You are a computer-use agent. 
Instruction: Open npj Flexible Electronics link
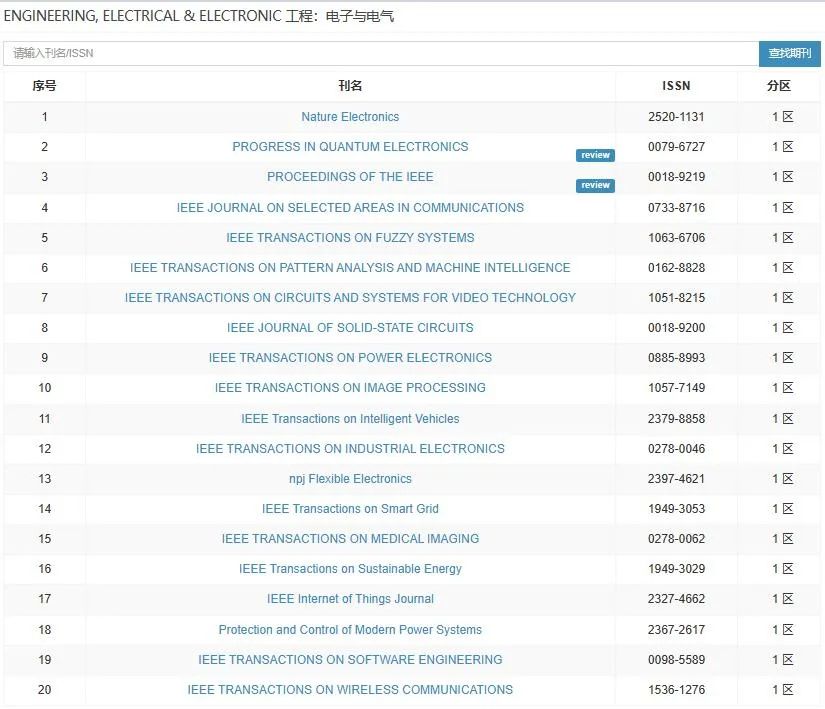click(350, 479)
